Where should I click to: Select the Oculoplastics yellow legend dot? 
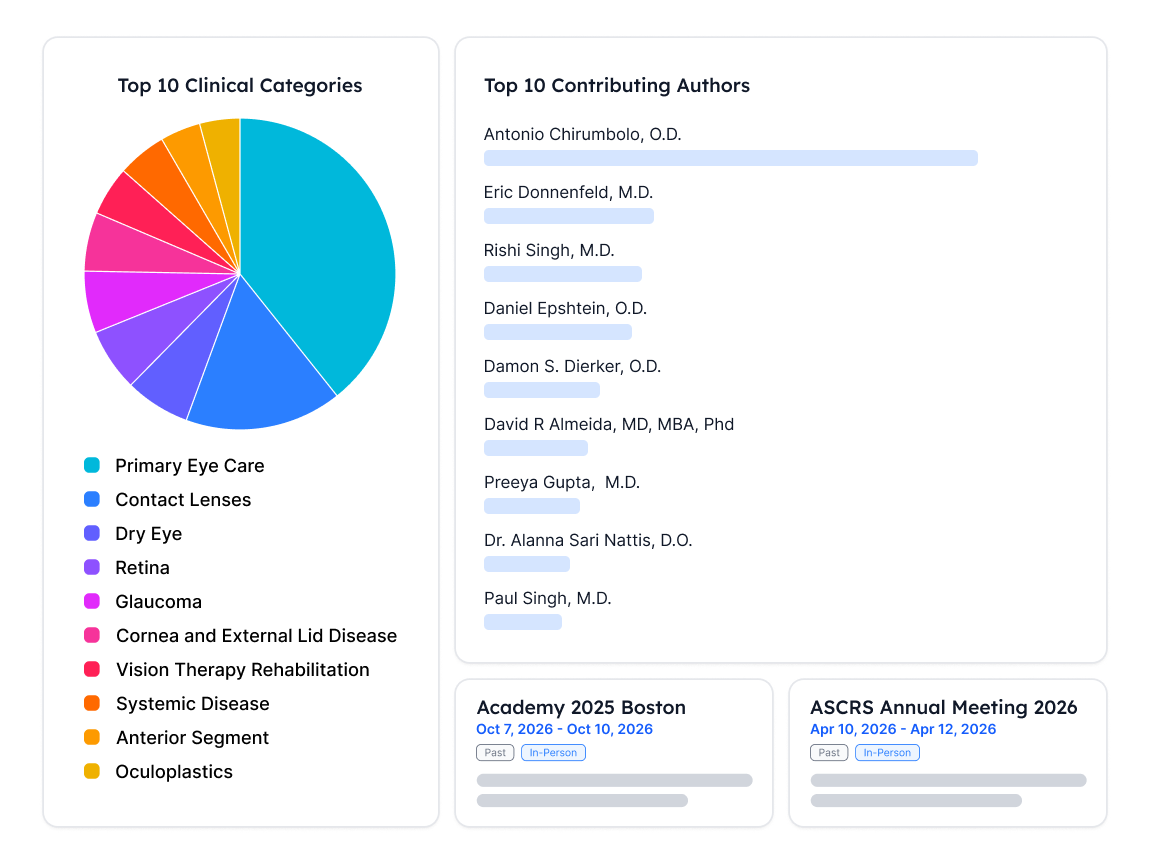92,771
